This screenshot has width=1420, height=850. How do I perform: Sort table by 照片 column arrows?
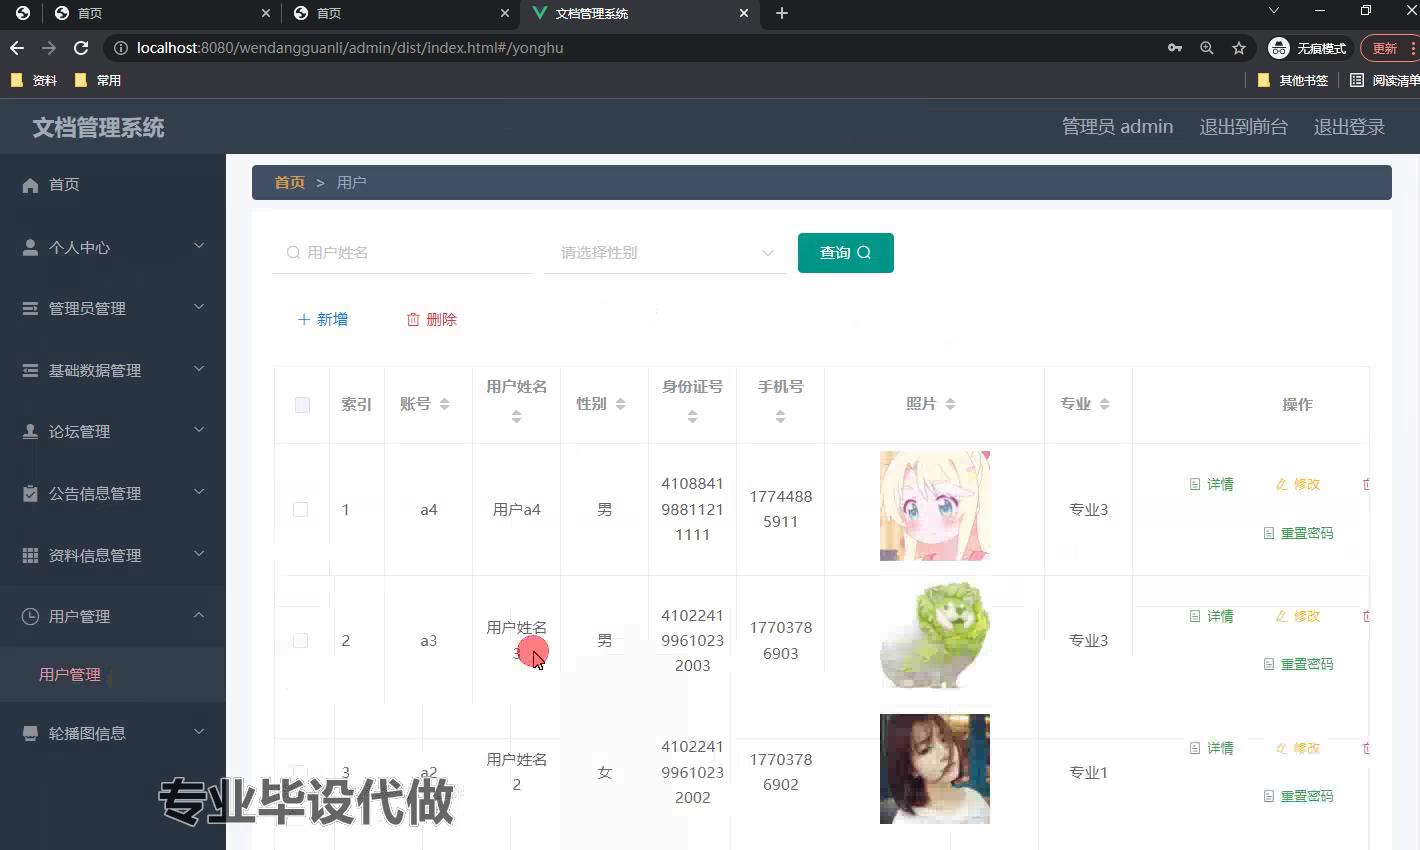[x=950, y=404]
